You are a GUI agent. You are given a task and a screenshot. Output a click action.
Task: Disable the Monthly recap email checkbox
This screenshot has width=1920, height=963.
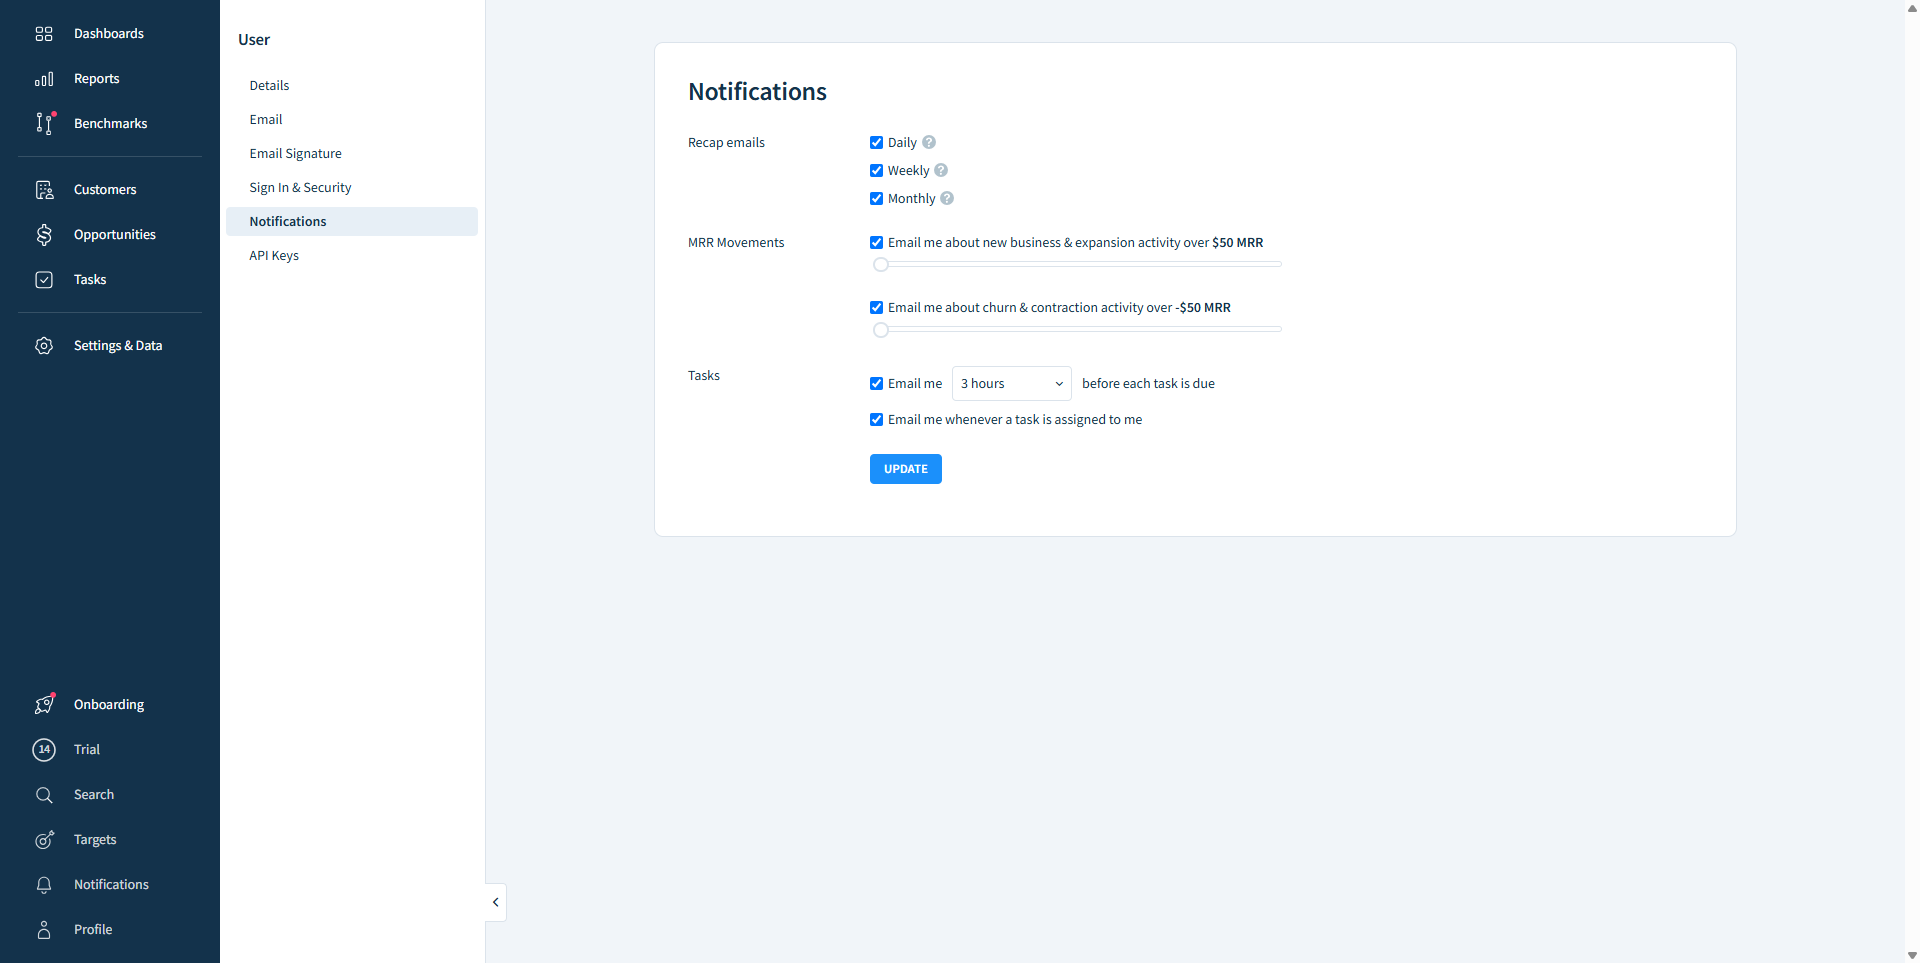click(x=877, y=199)
